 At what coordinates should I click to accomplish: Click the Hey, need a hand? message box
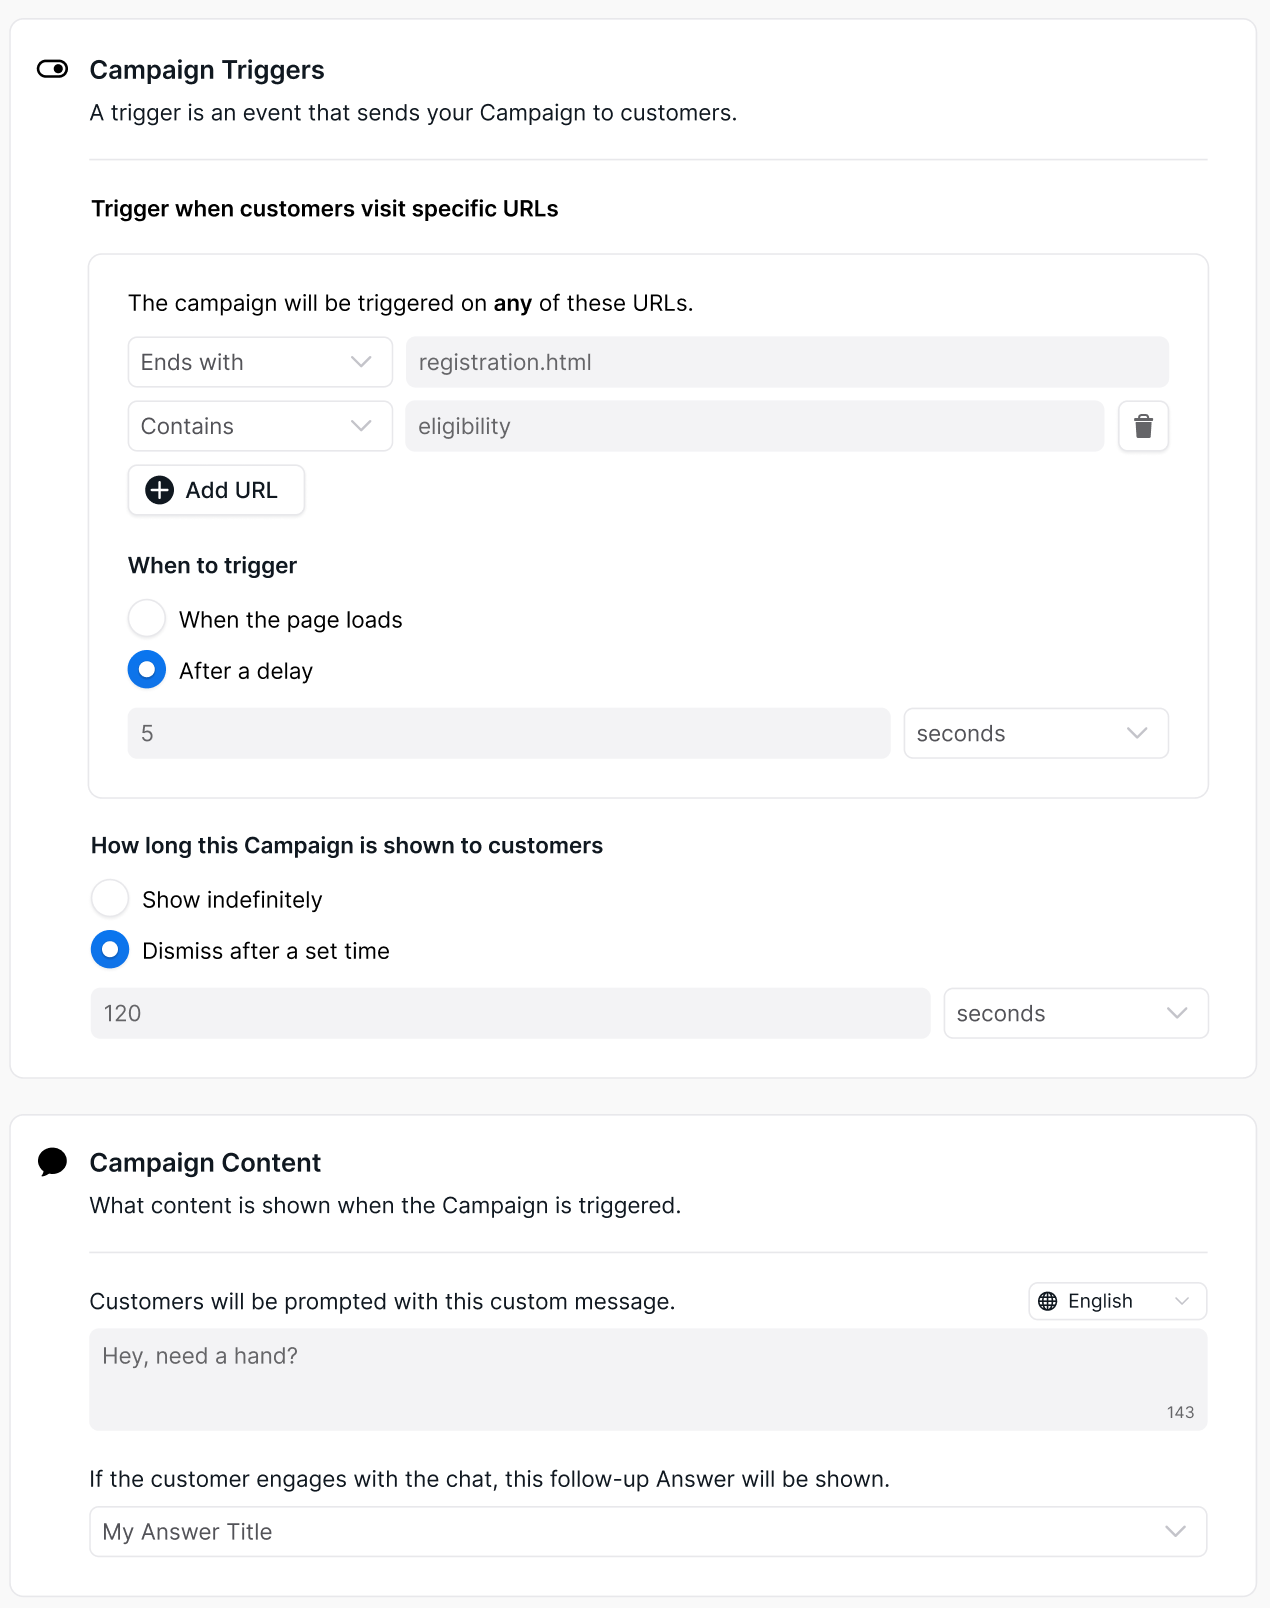point(648,1379)
